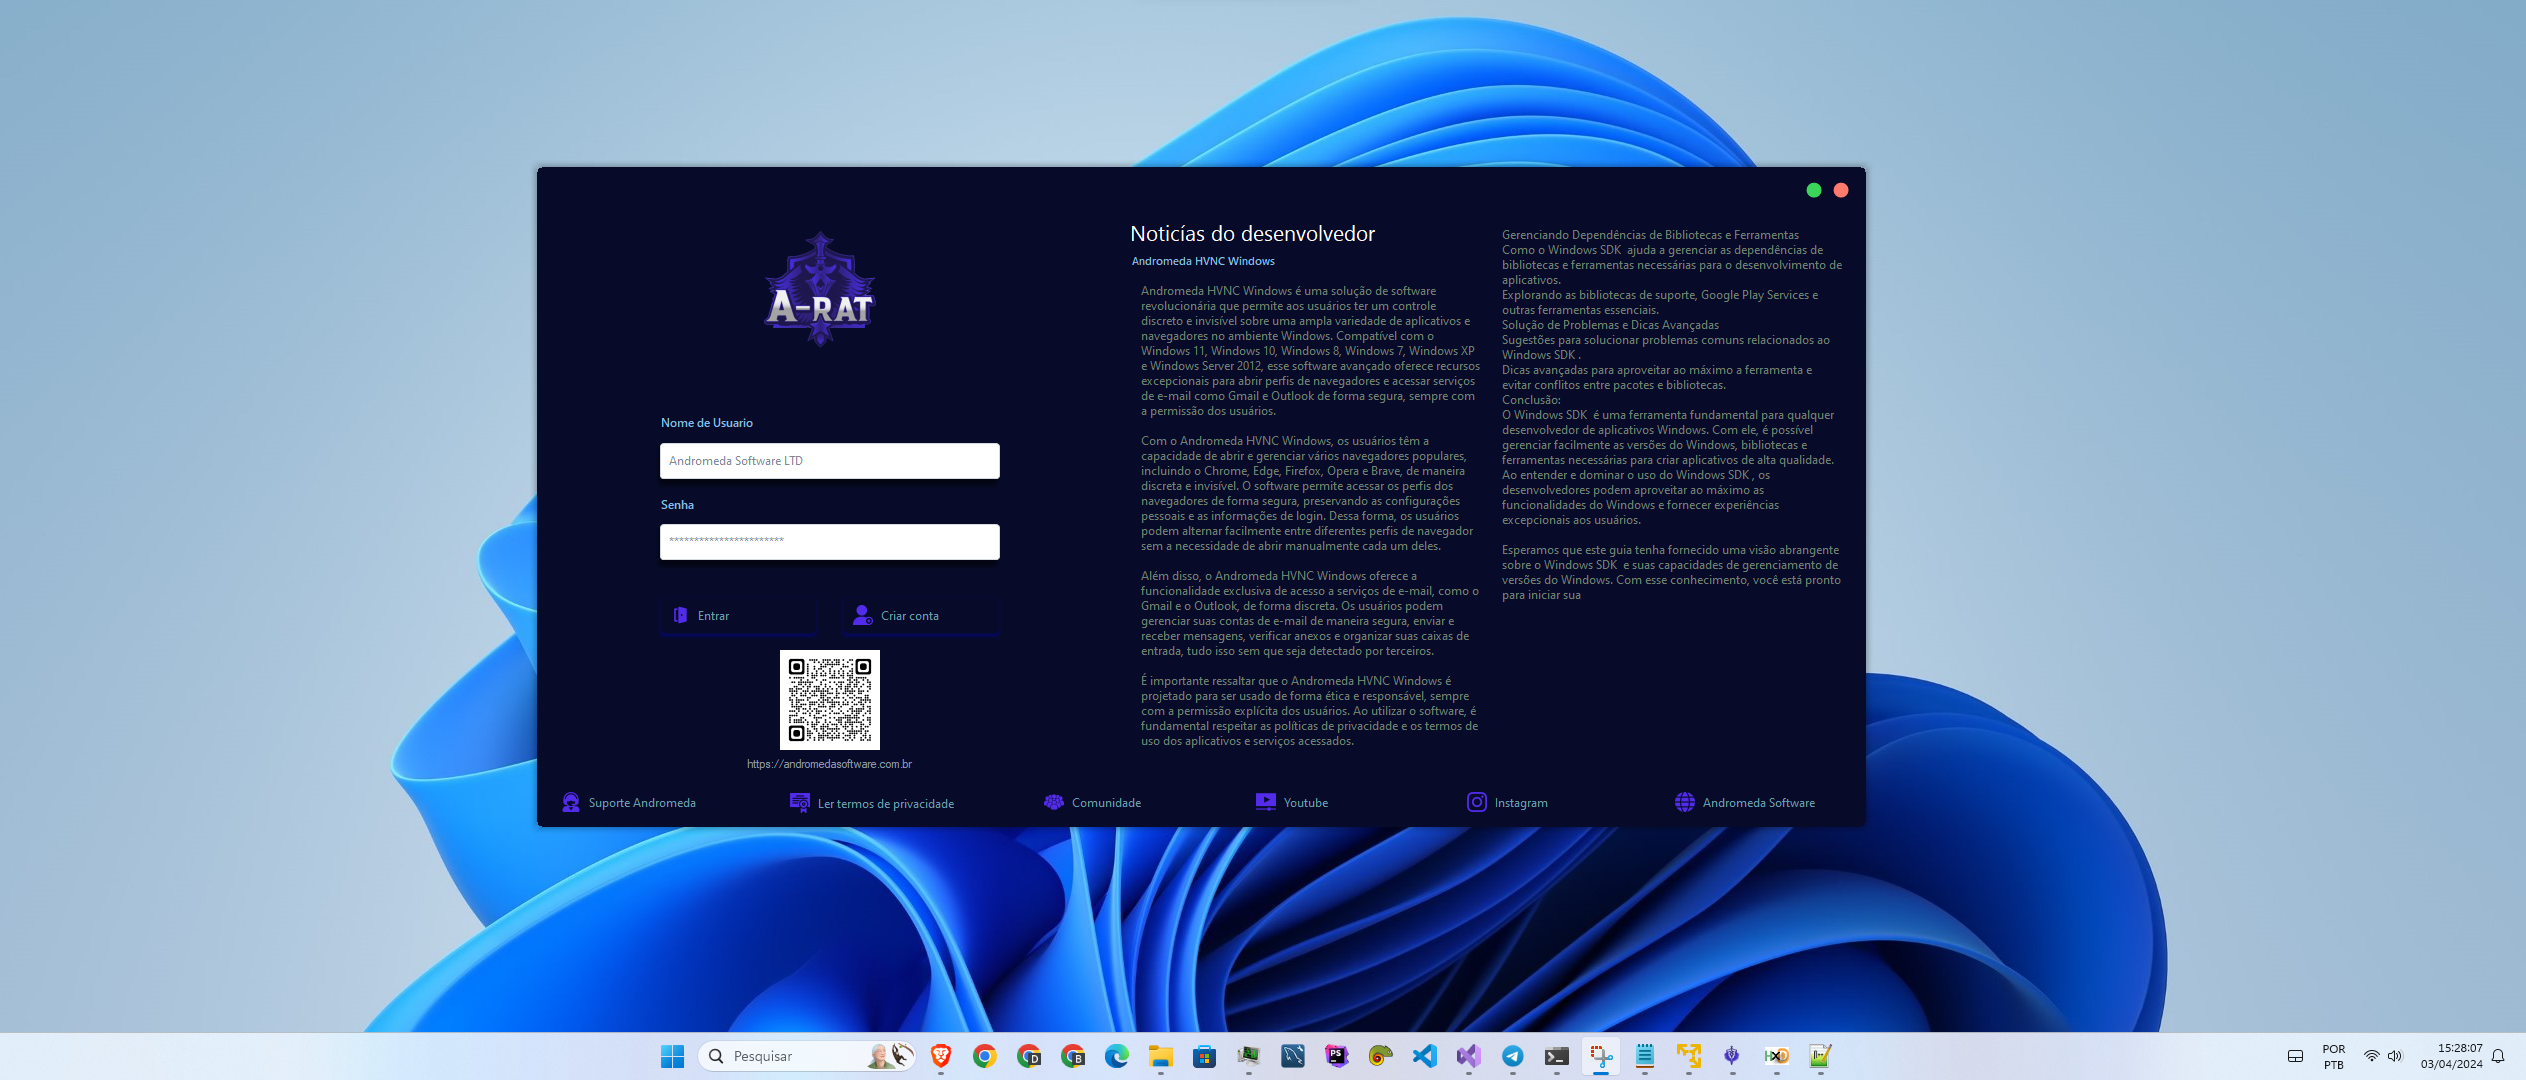The width and height of the screenshot is (2526, 1080).
Task: Click the Andromeda HVNC Windows news heading
Action: click(x=1203, y=261)
